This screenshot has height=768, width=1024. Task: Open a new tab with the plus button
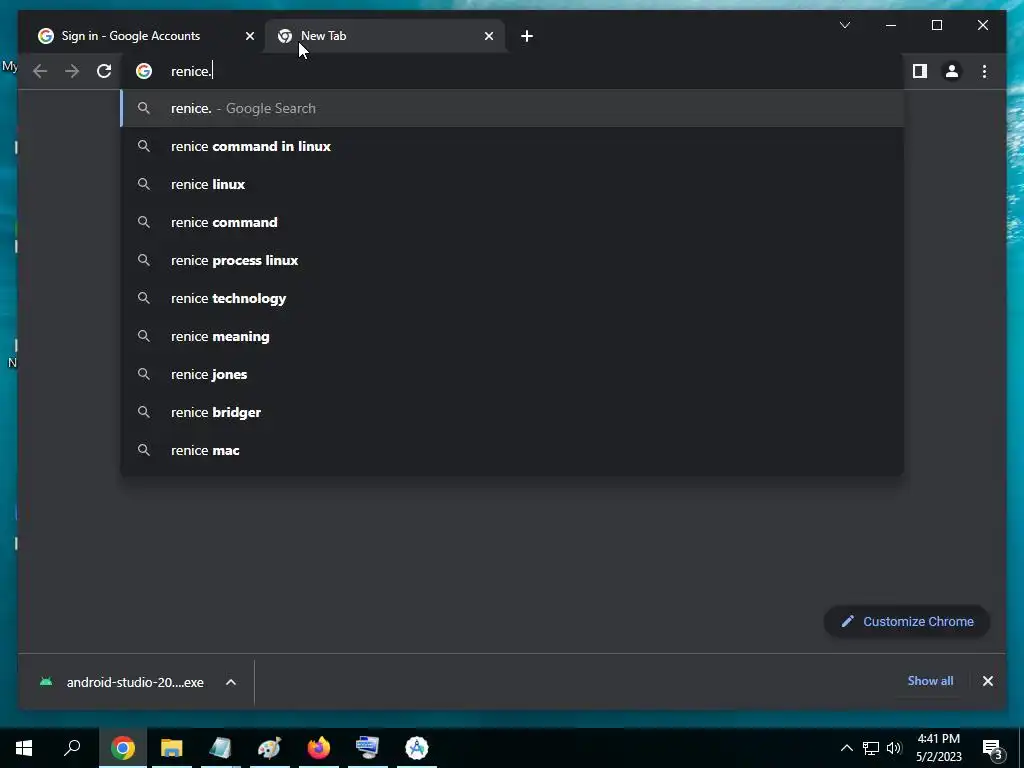pos(527,36)
